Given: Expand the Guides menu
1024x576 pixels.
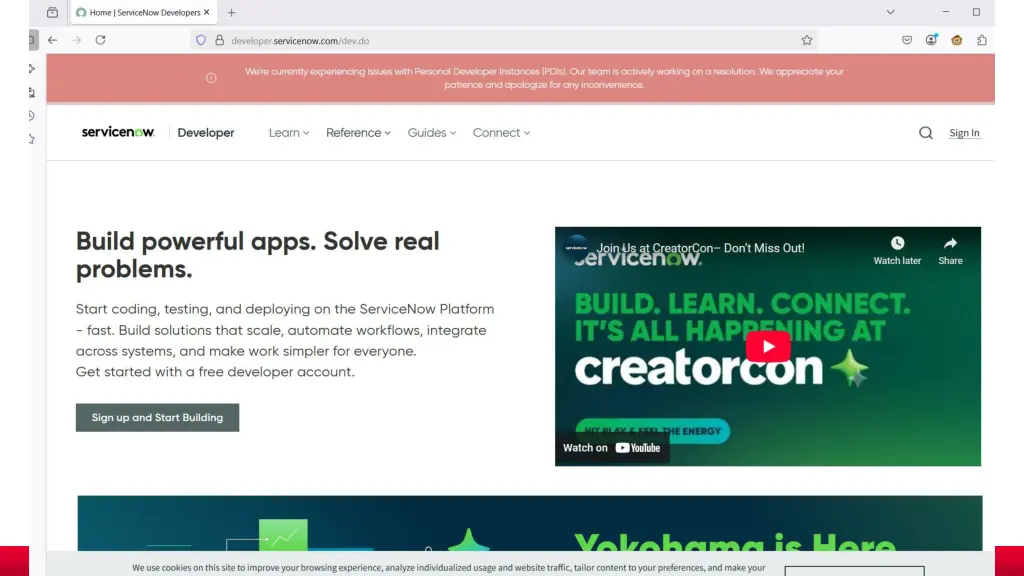Looking at the screenshot, I should 432,133.
